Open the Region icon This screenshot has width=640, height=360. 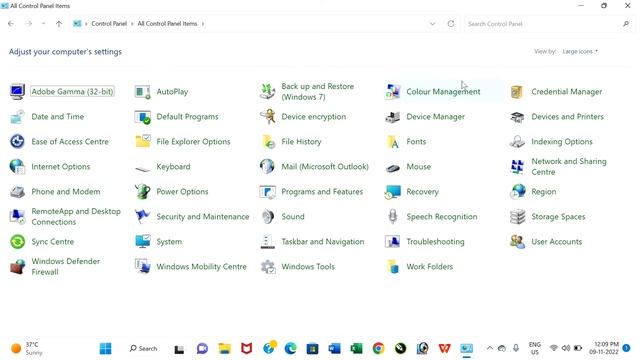517,191
